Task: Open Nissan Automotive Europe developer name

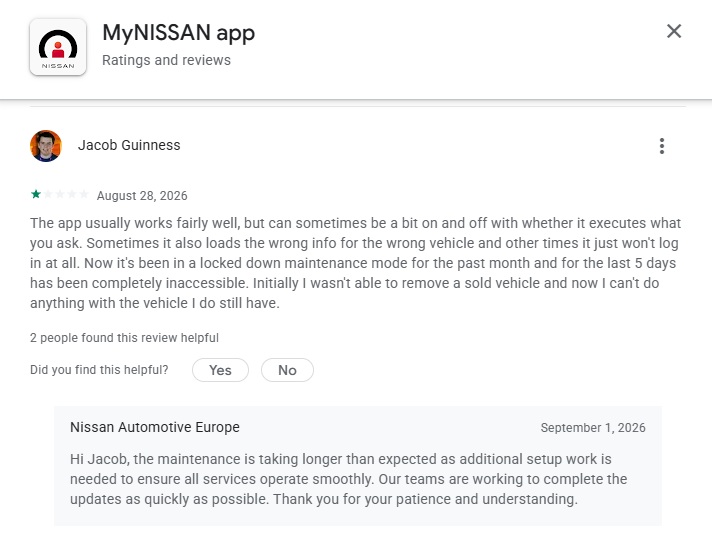Action: click(x=155, y=427)
